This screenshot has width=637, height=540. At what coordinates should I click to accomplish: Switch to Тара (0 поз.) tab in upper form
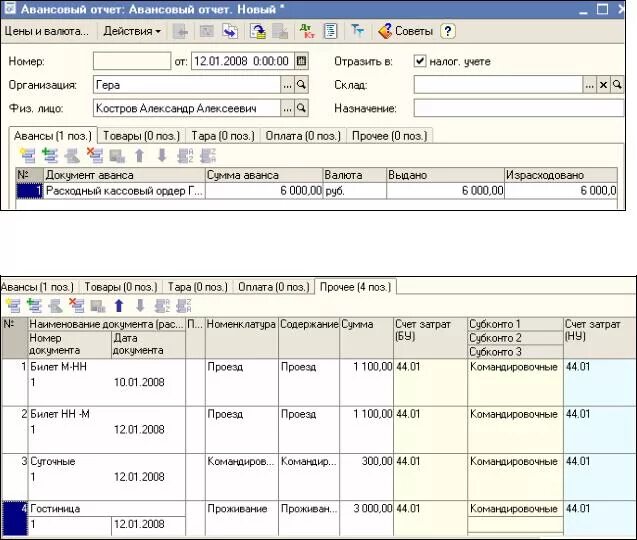[223, 136]
